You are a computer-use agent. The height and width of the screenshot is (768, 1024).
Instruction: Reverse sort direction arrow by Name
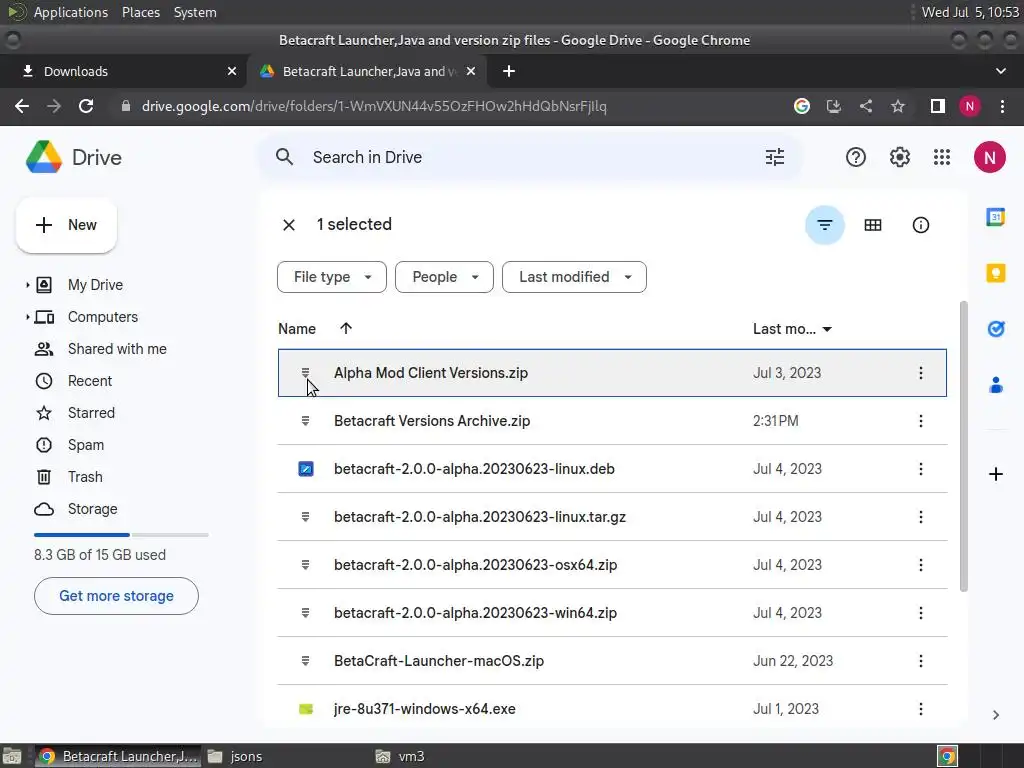(x=346, y=328)
